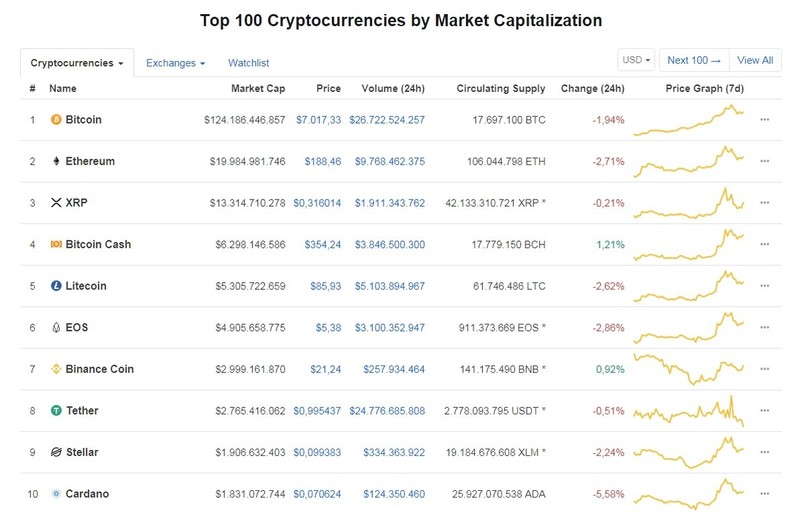Switch to the Watchlist tab

click(x=248, y=63)
